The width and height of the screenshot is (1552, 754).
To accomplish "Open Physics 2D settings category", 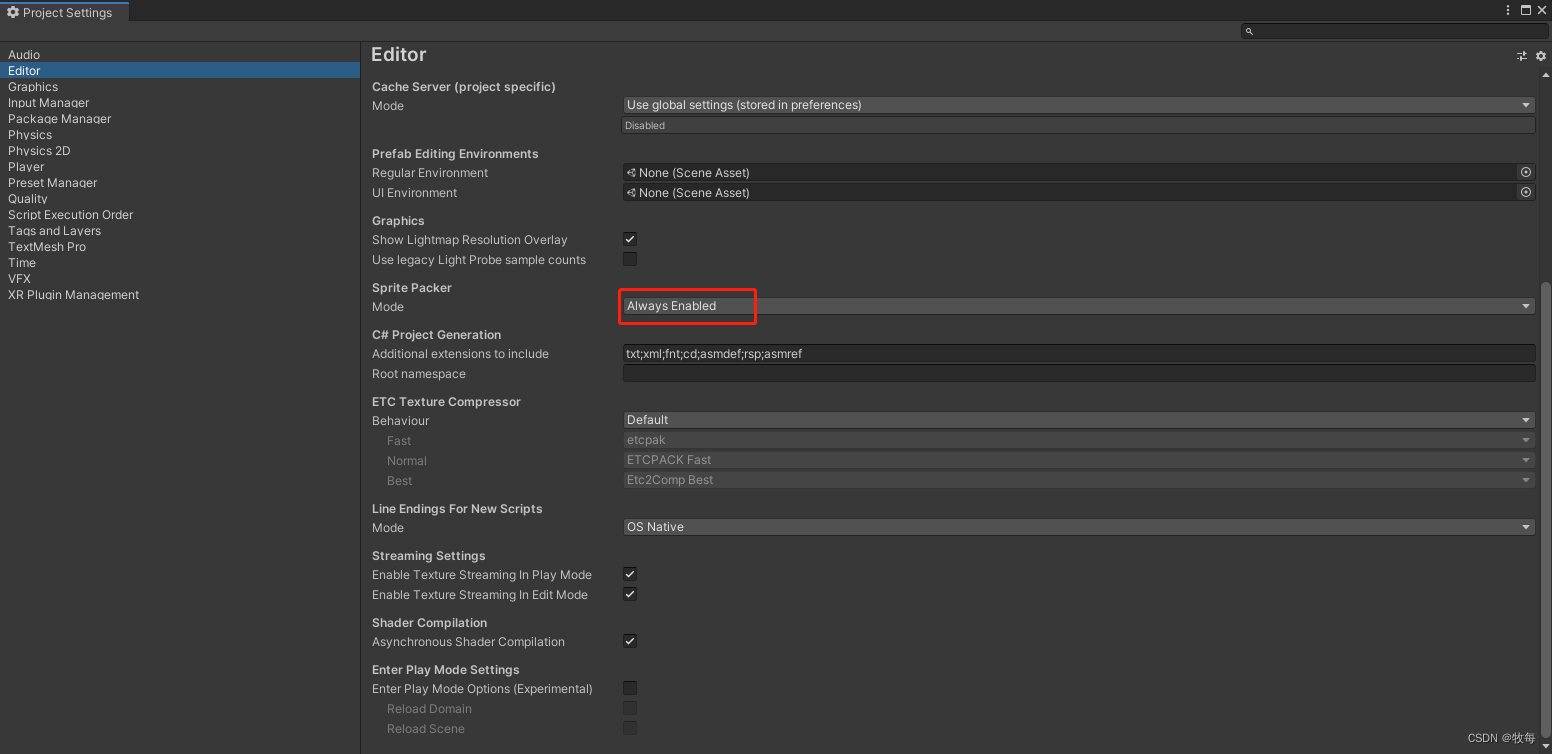I will click(39, 151).
